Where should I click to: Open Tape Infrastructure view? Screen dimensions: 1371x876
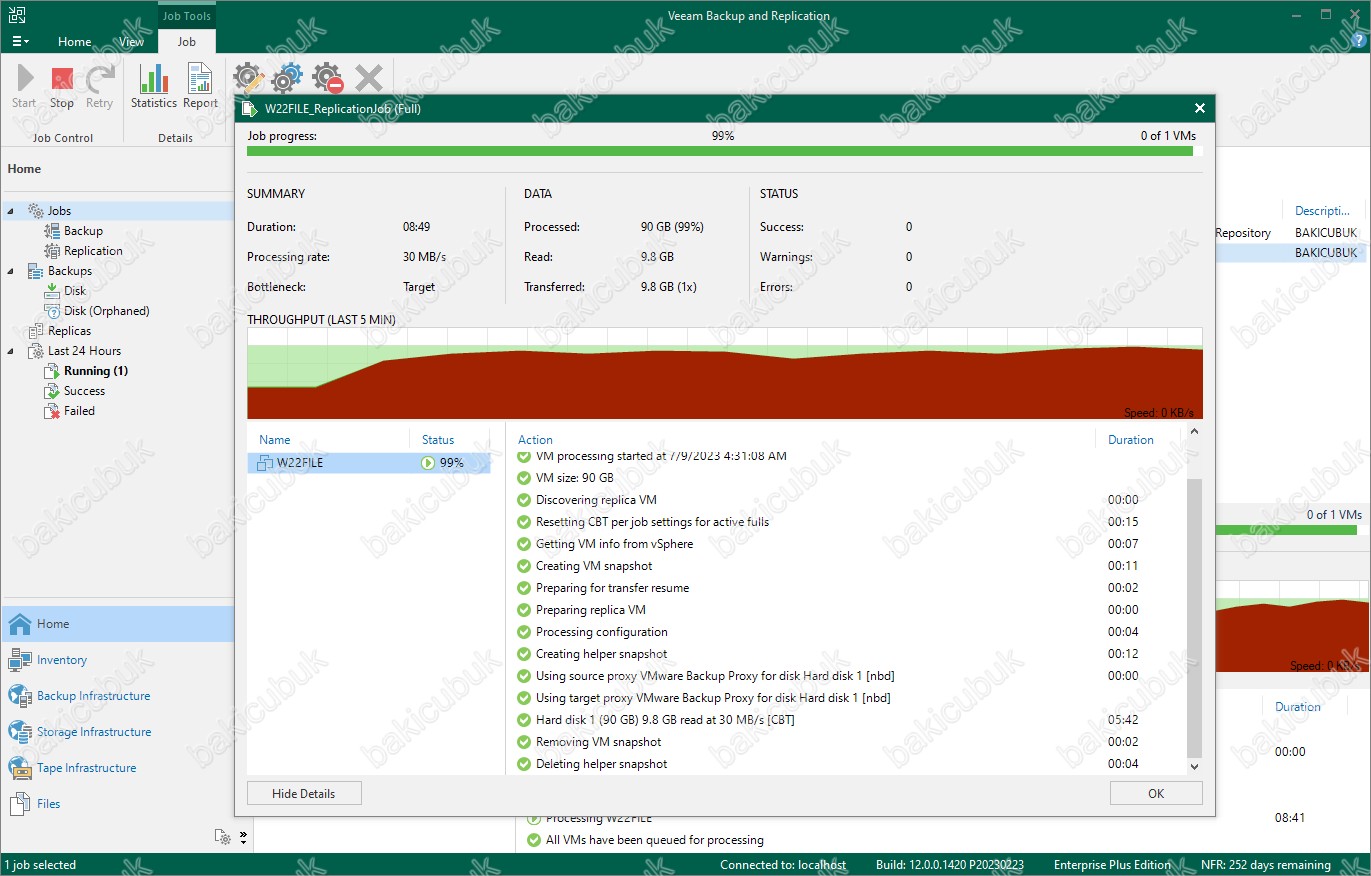click(x=117, y=768)
